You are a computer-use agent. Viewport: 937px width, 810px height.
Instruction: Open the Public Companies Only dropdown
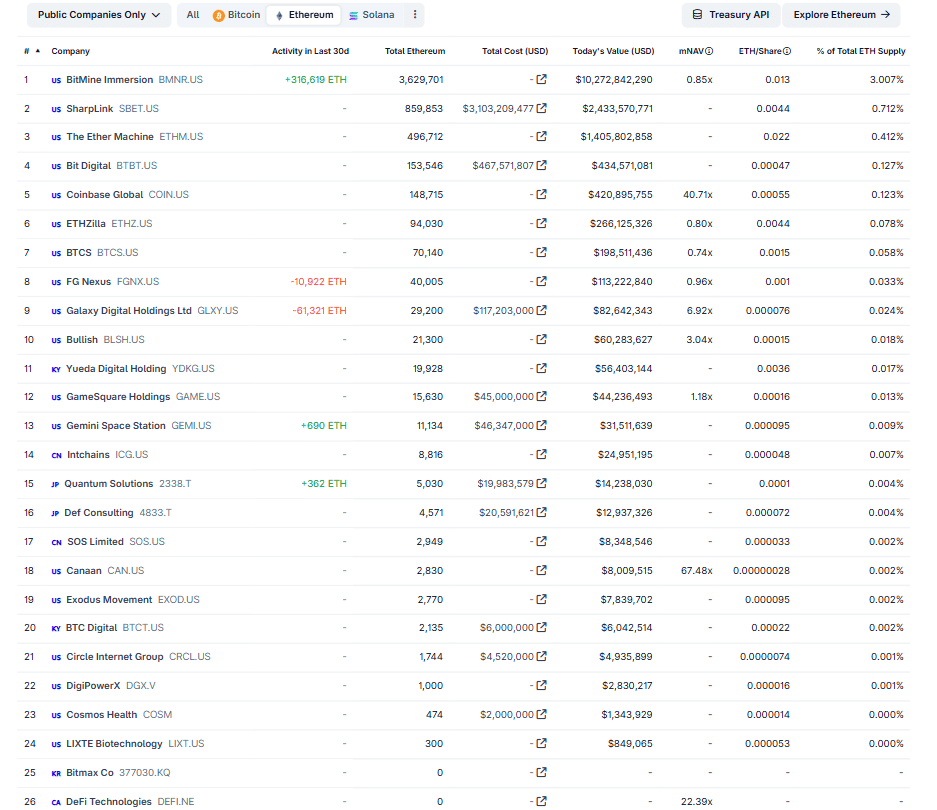coord(98,15)
